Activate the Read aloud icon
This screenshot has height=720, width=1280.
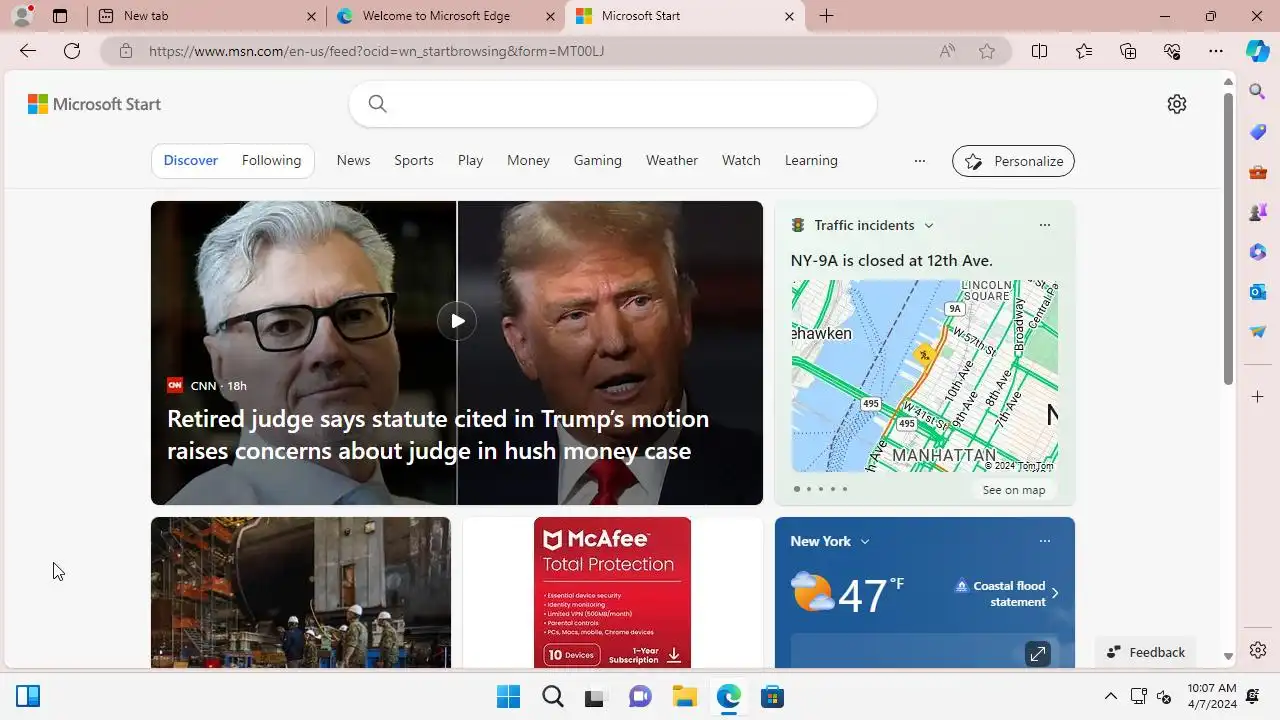pos(947,51)
